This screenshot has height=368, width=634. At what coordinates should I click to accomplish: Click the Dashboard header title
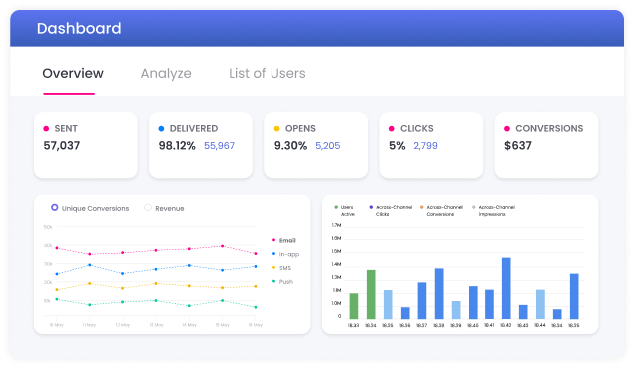(79, 28)
